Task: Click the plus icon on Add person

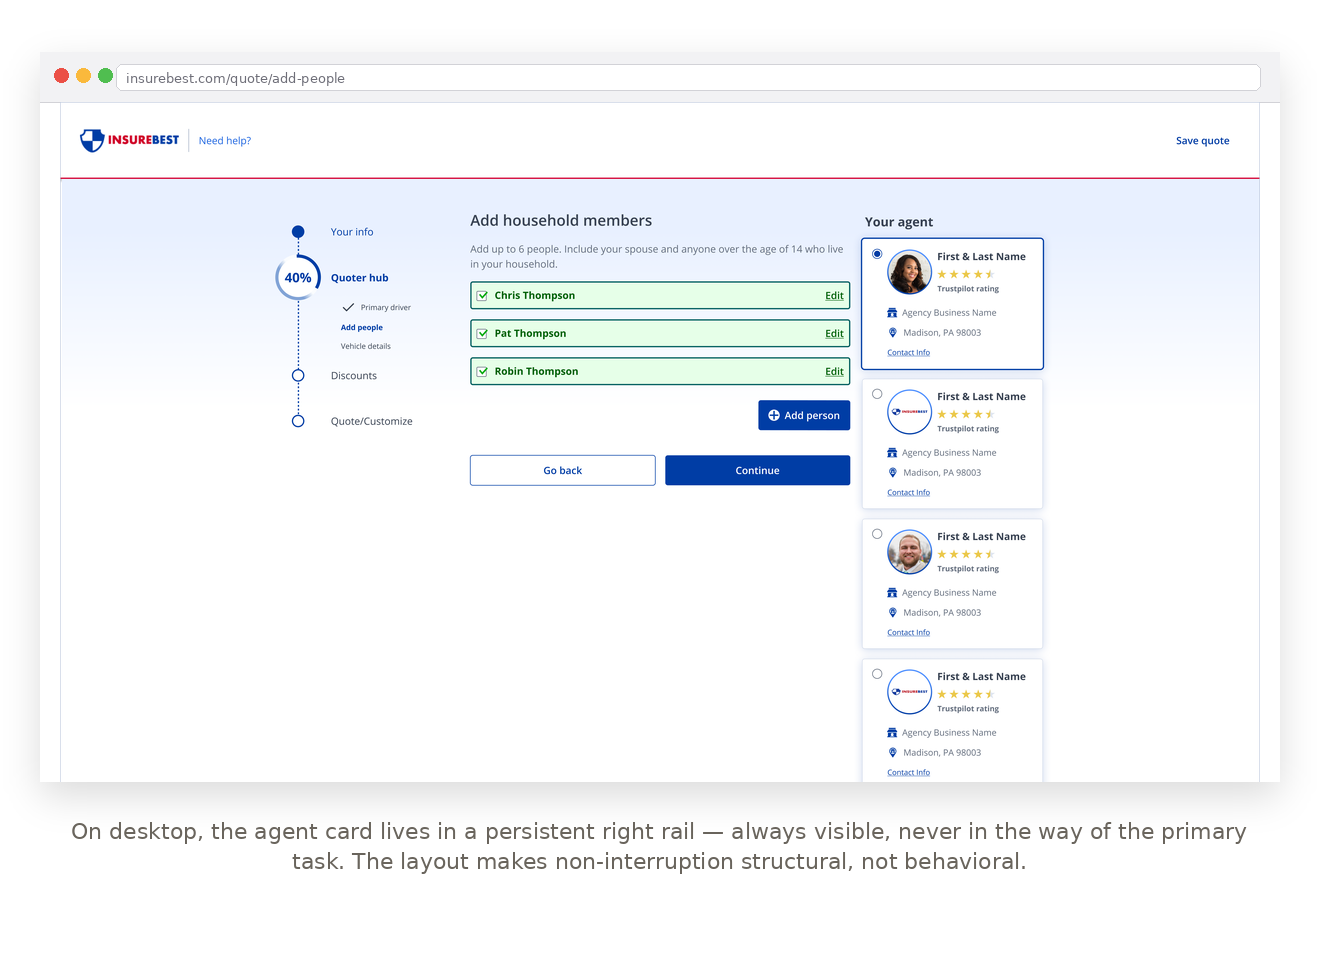Action: point(773,416)
